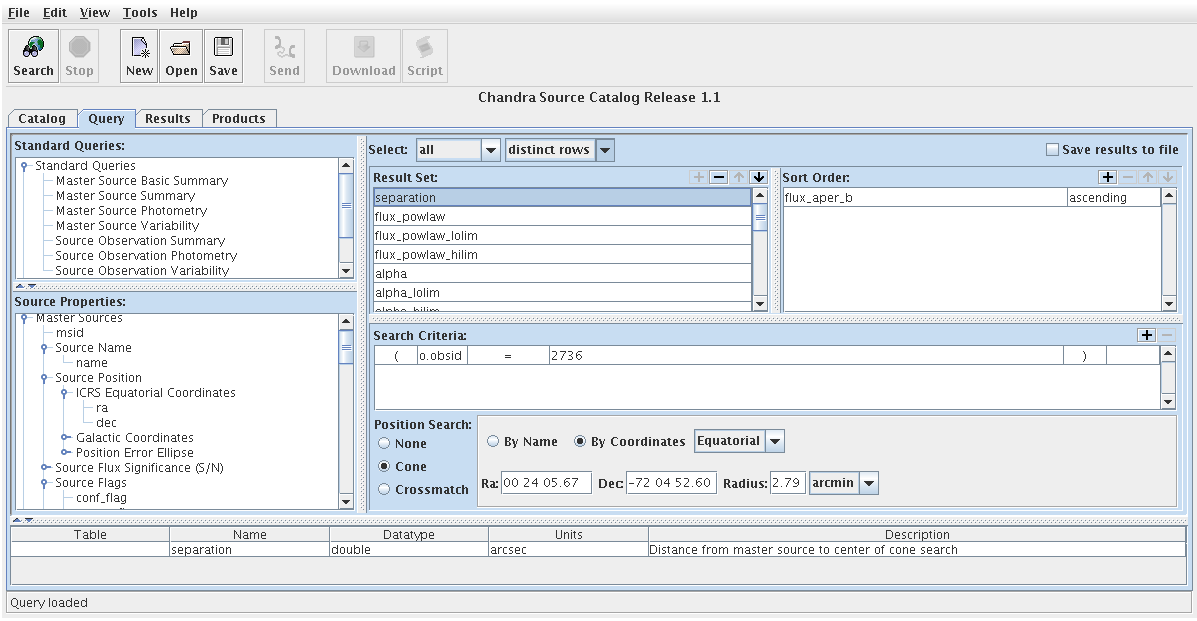Choose the Crossmatch position search option

tap(384, 490)
